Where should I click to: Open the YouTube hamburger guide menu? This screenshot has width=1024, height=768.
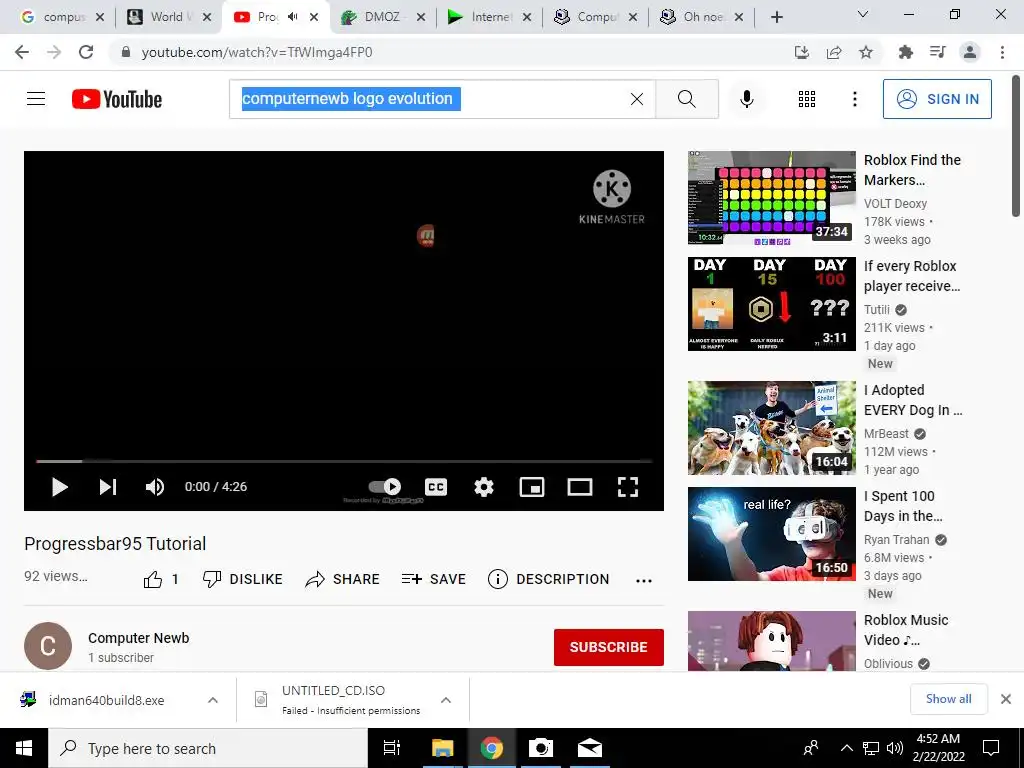36,99
